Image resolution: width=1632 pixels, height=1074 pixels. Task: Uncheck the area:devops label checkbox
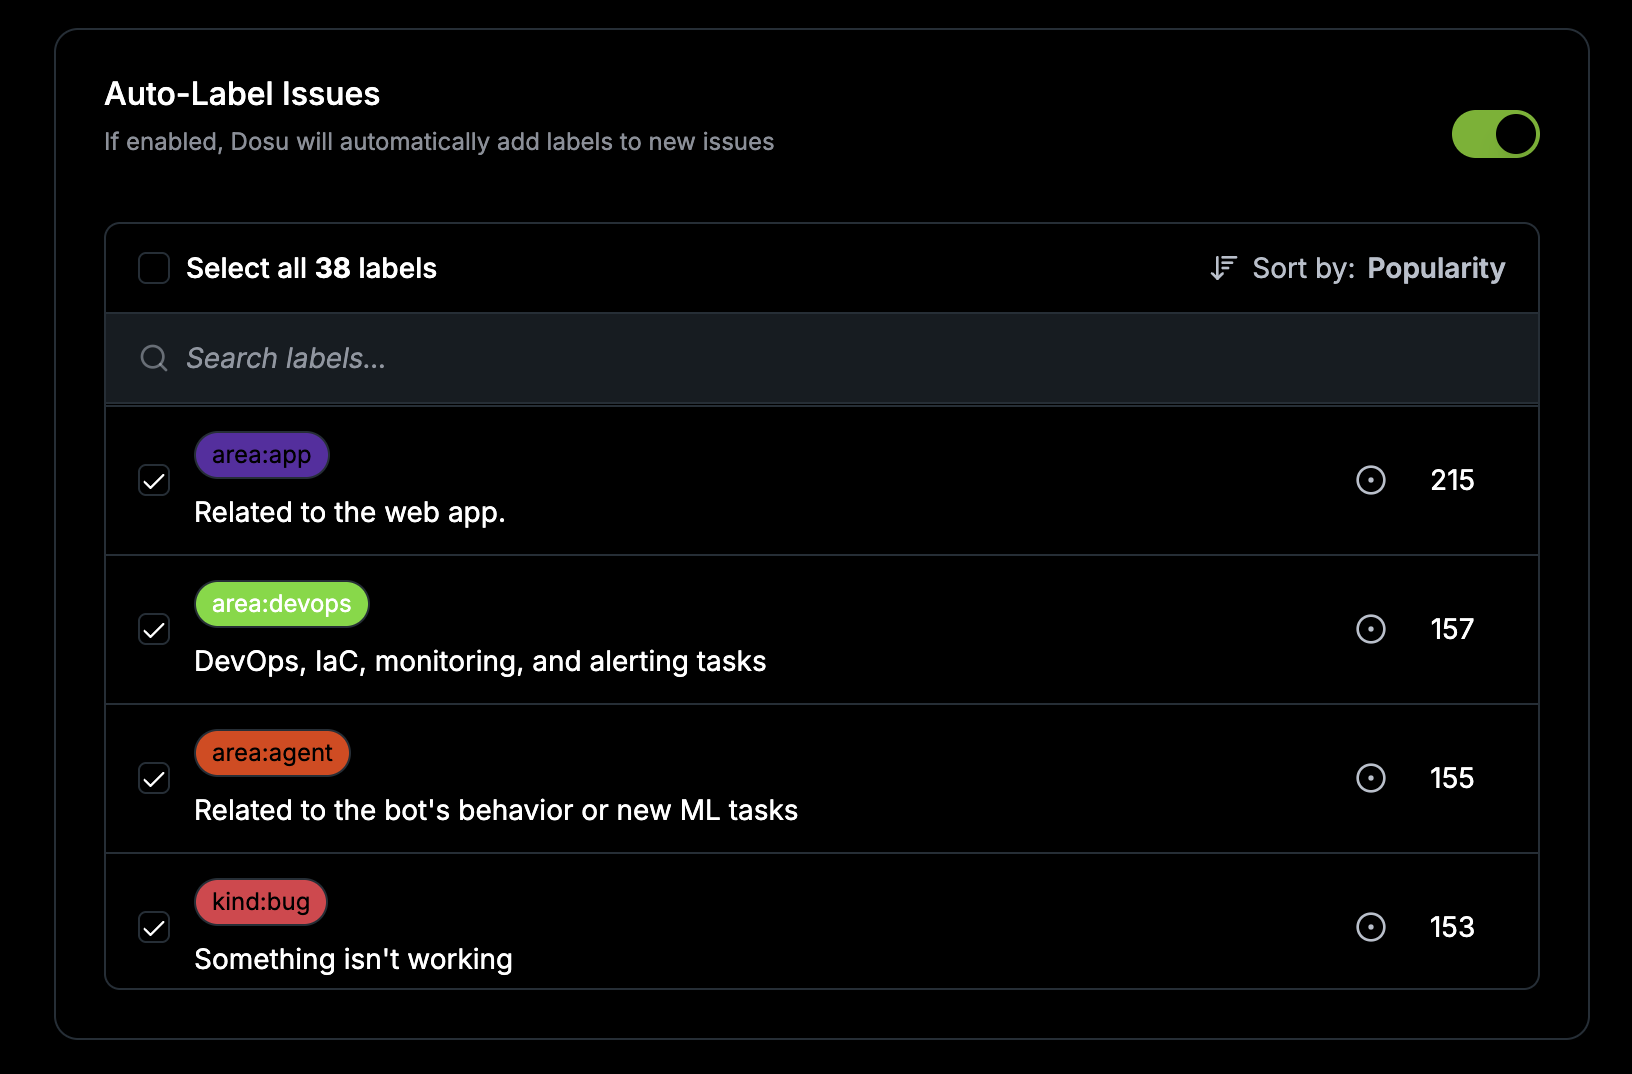(x=154, y=630)
